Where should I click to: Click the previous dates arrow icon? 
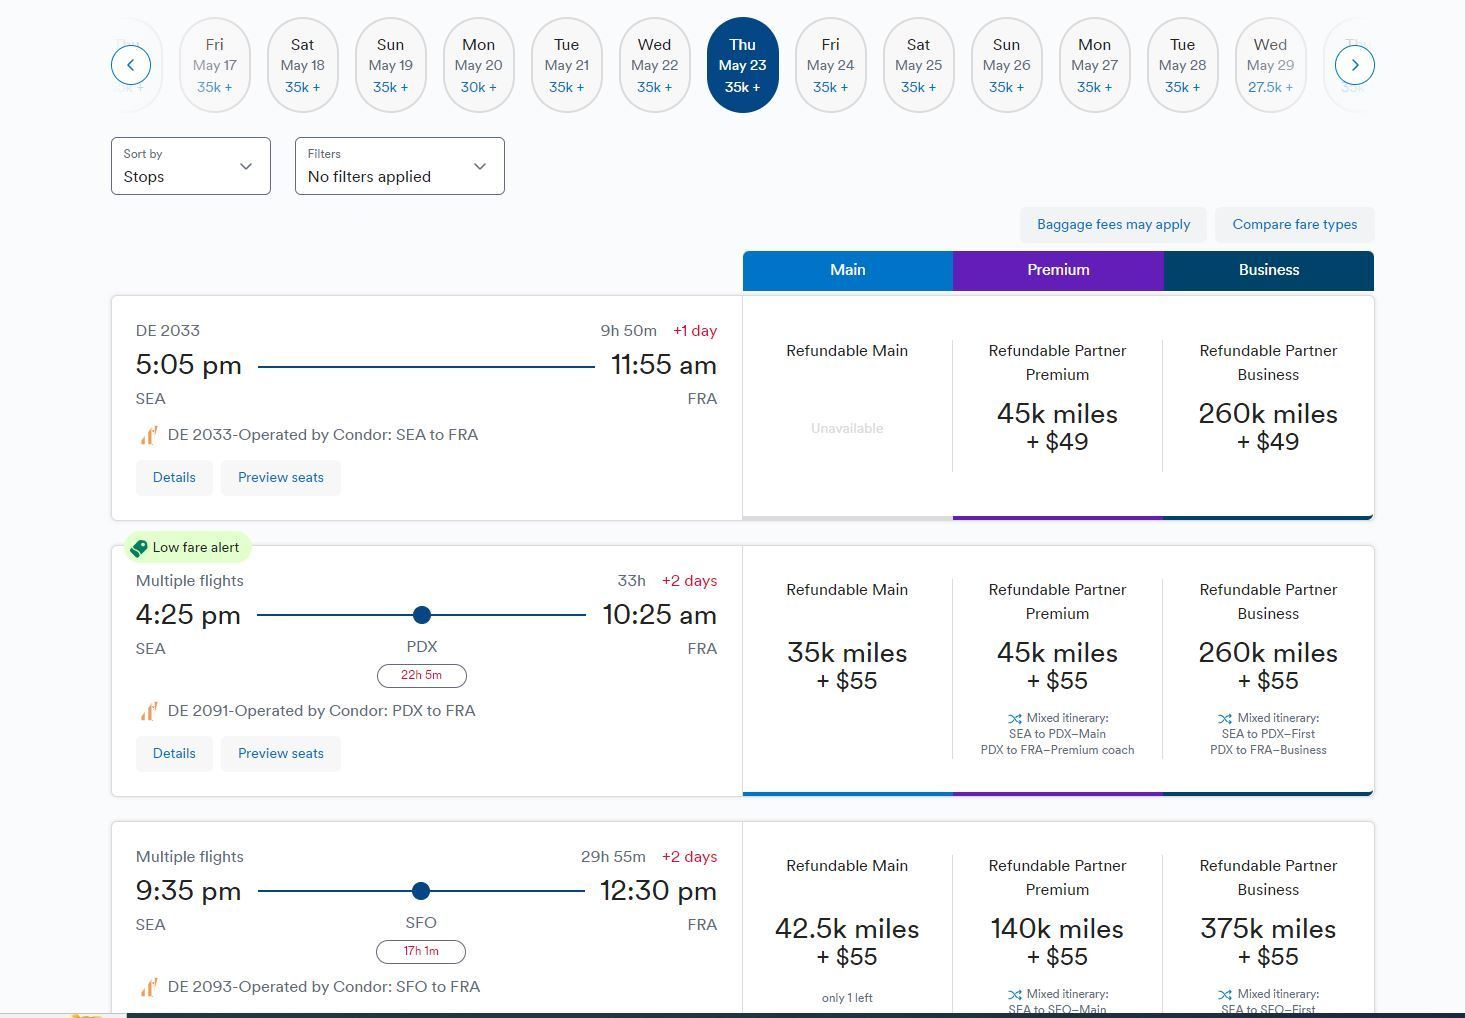[x=131, y=65]
